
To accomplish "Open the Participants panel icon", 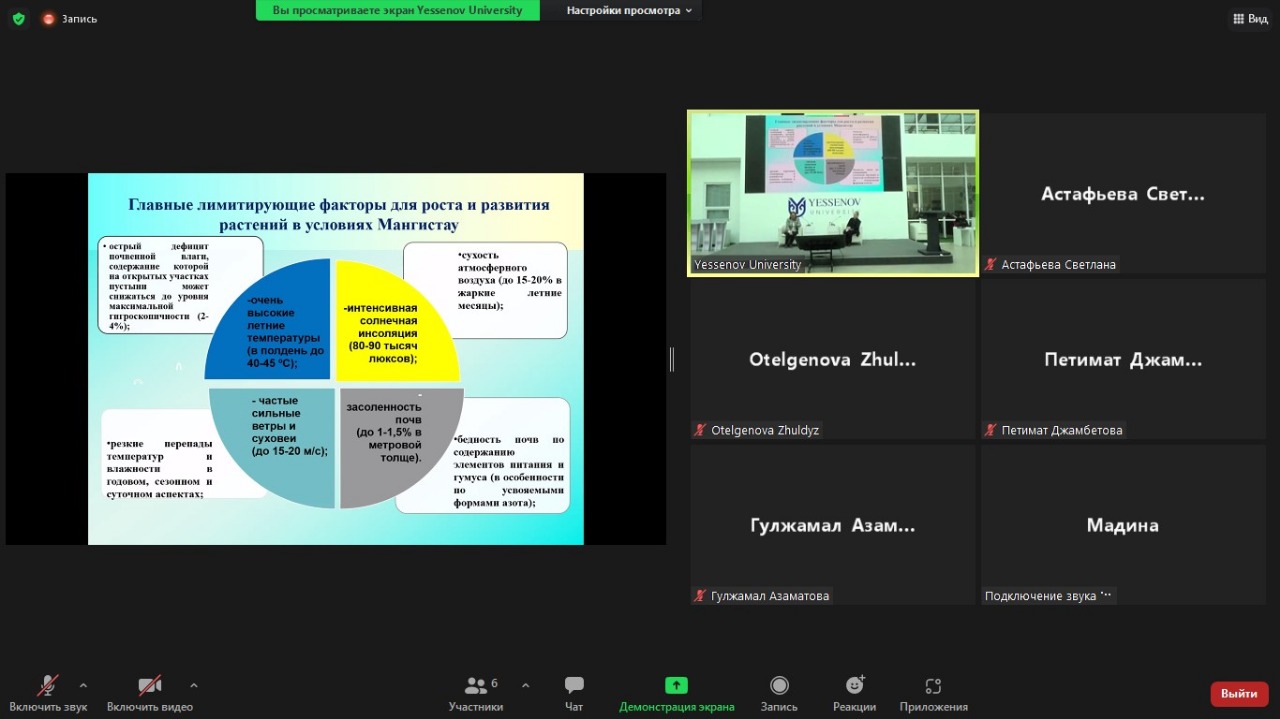I will coord(476,686).
